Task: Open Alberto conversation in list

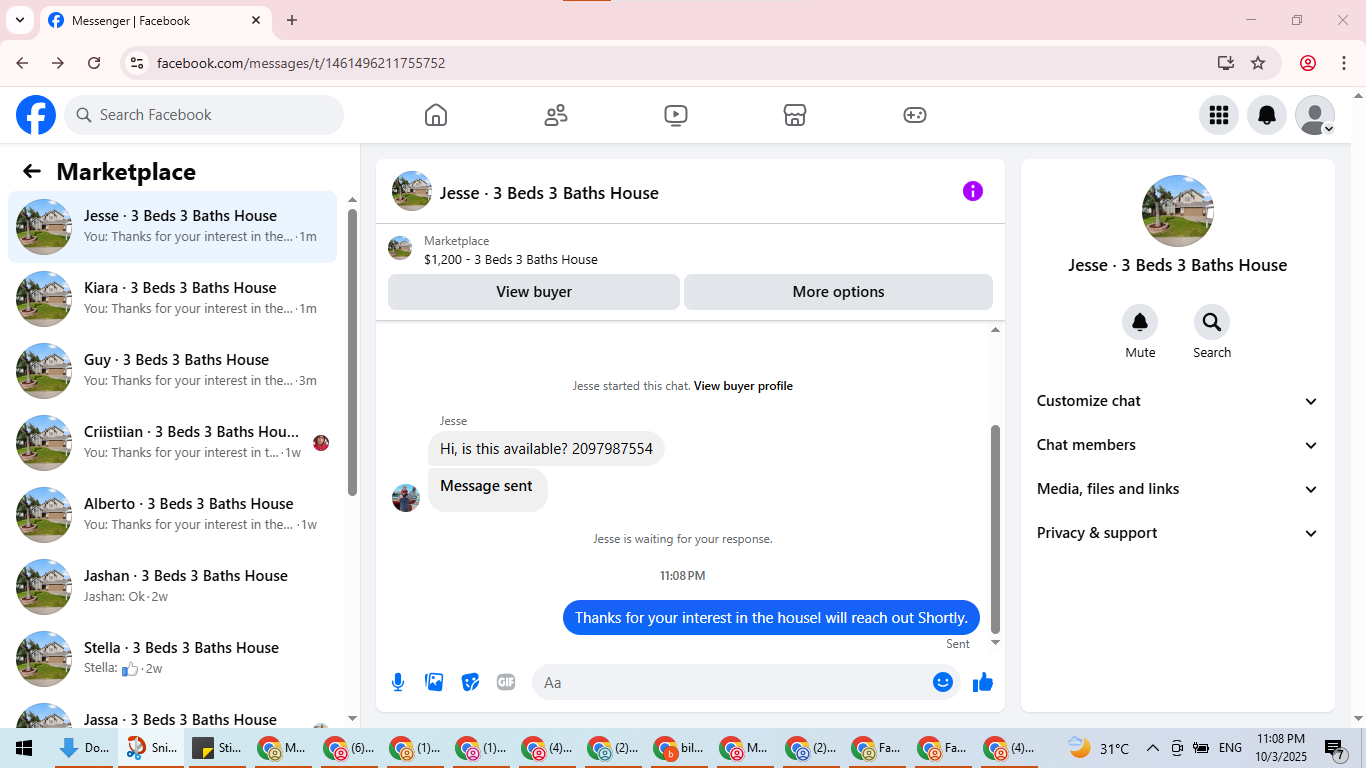Action: [x=173, y=515]
